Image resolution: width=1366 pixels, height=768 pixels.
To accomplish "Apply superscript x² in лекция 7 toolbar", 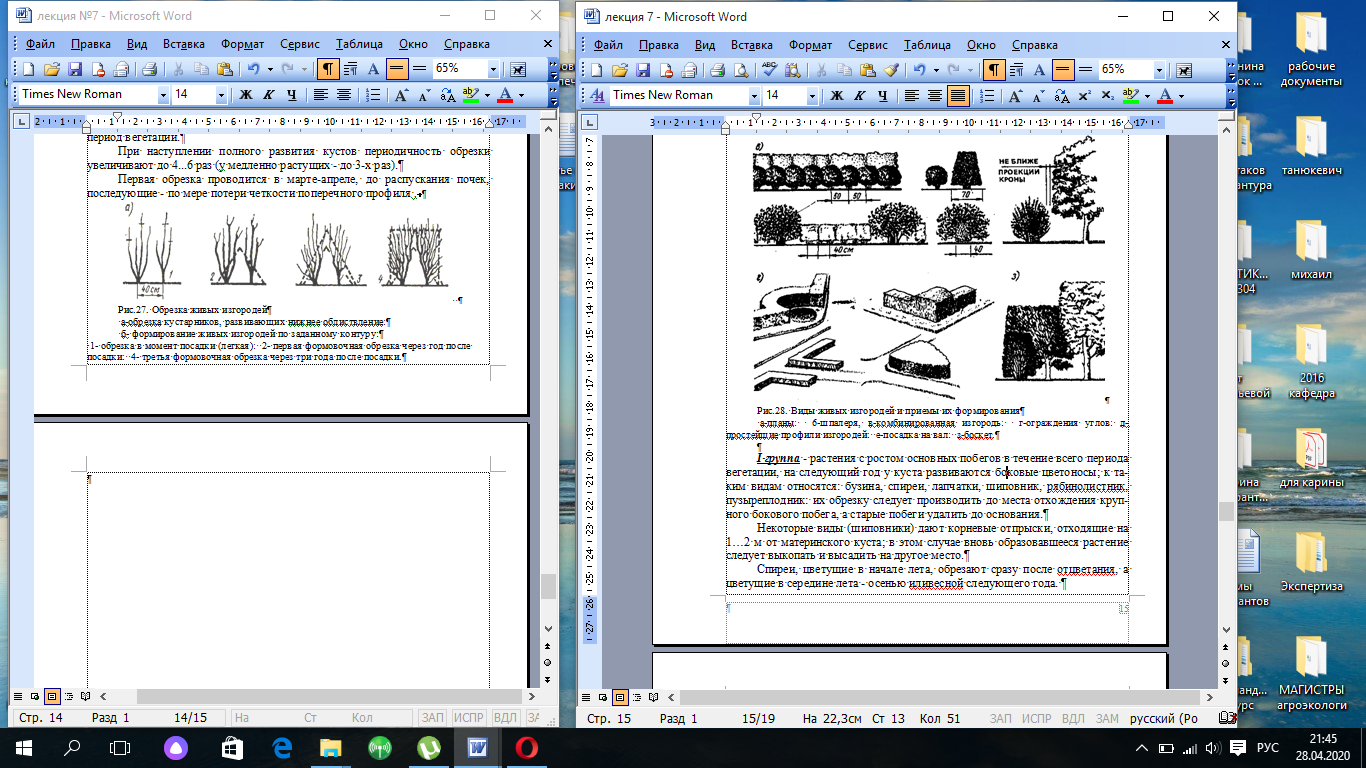I will pyautogui.click(x=1084, y=95).
